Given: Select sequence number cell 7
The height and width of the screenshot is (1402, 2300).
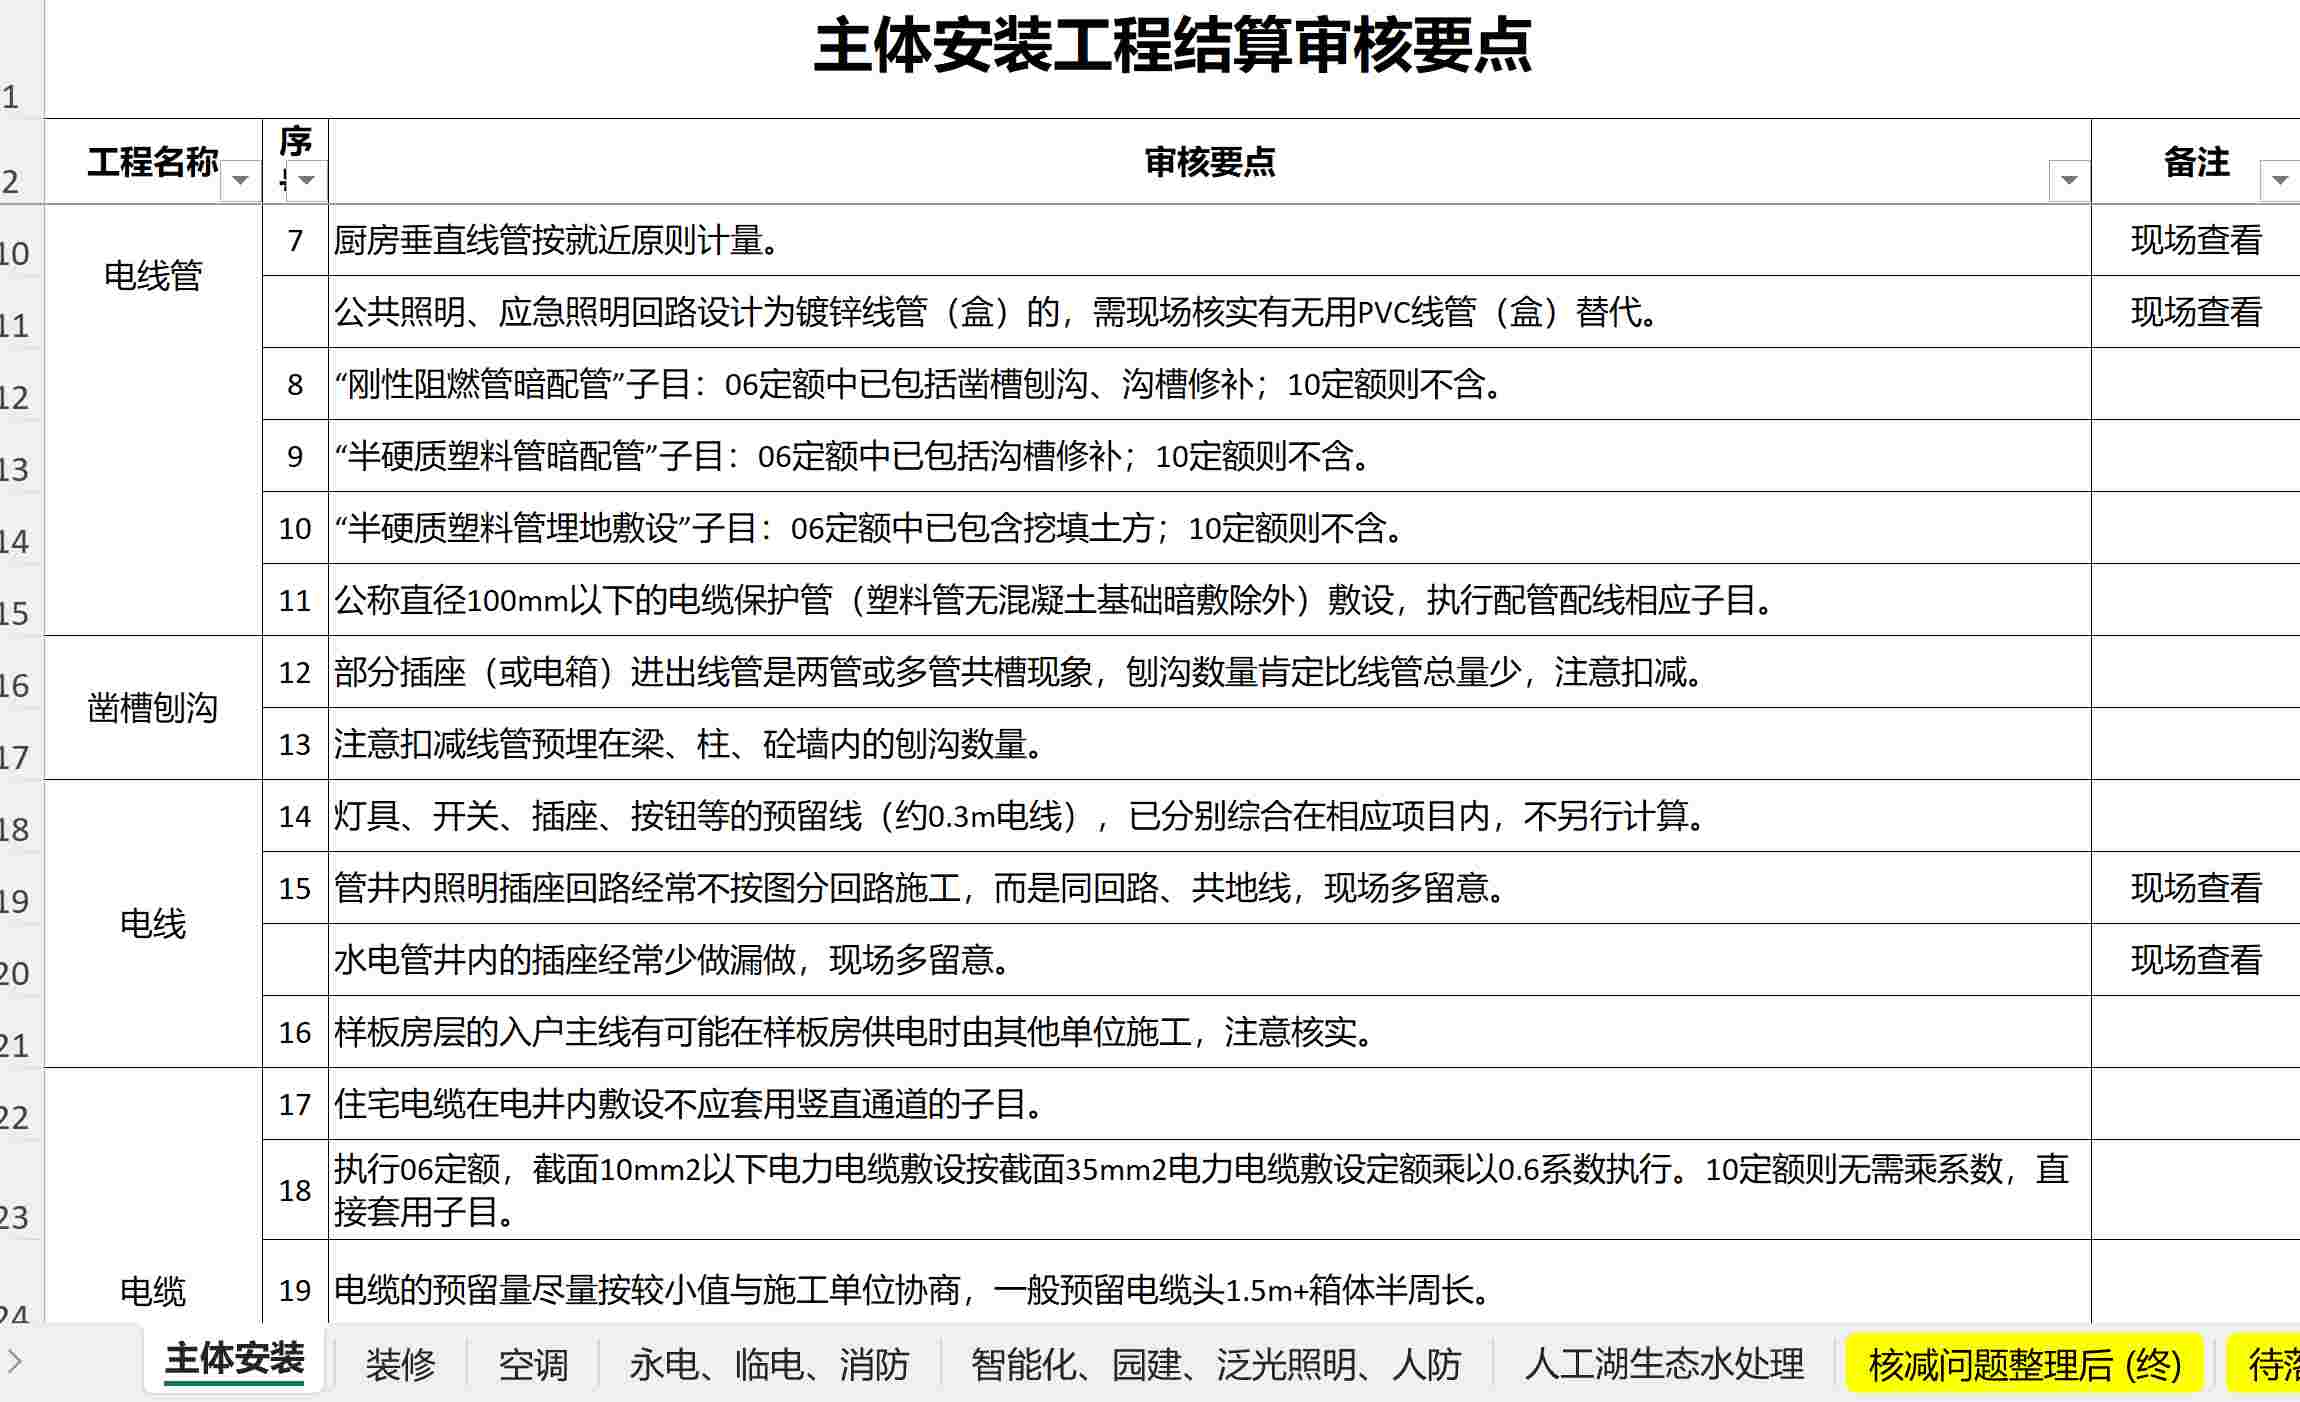Looking at the screenshot, I should (295, 240).
